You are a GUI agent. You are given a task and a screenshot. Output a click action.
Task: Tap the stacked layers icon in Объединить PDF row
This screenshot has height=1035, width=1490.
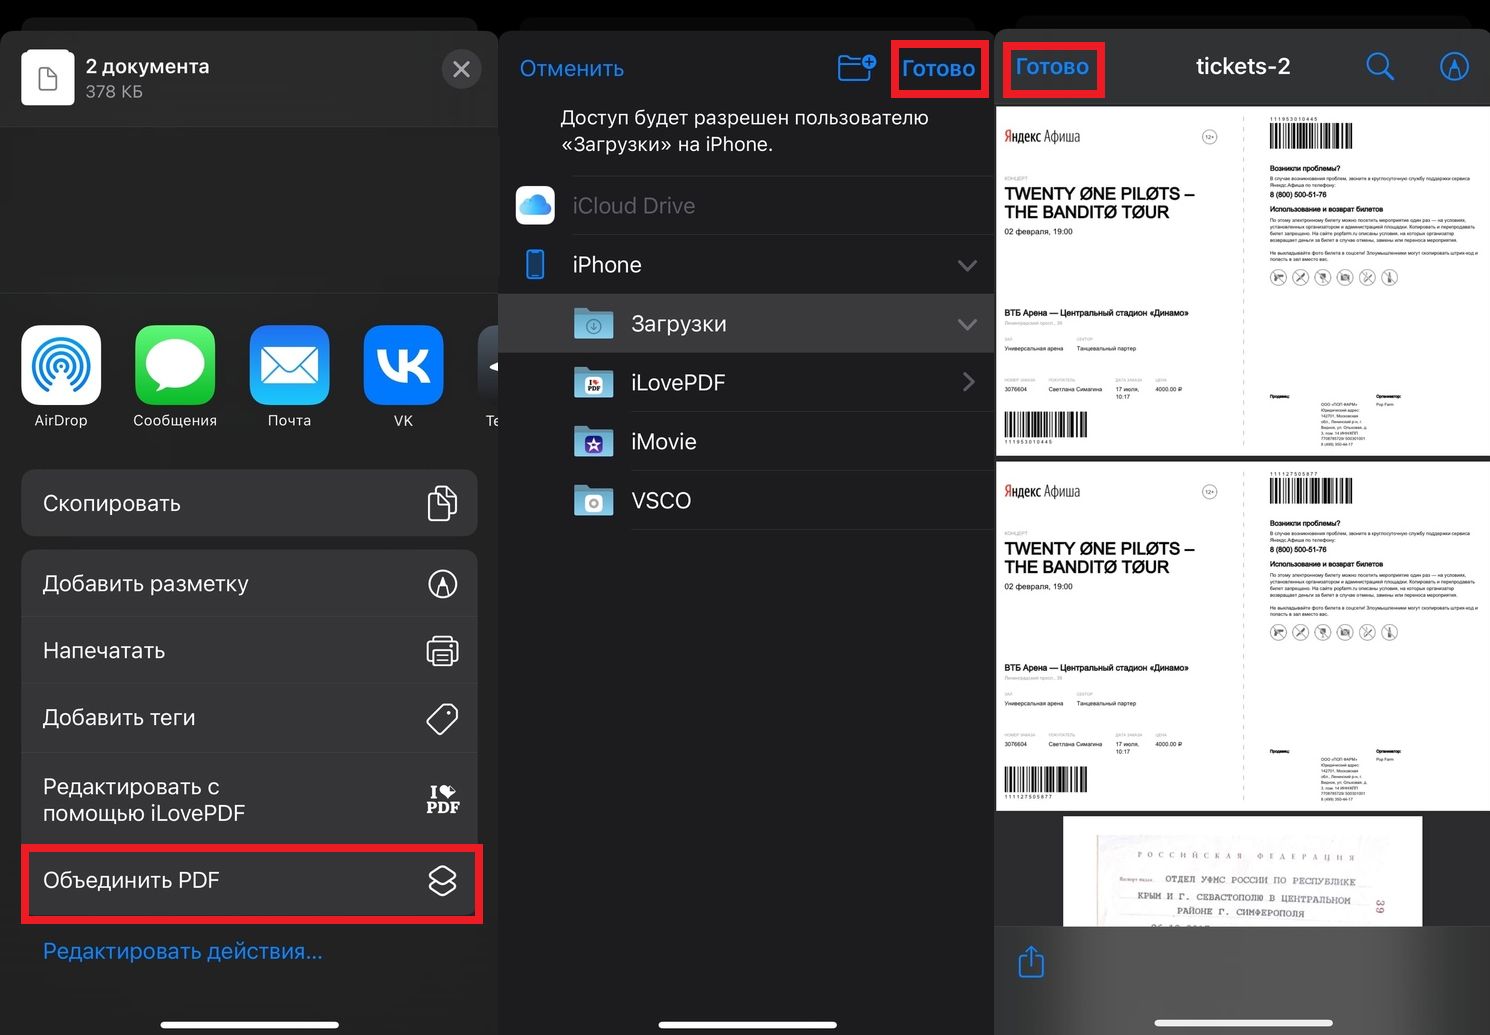pyautogui.click(x=442, y=880)
